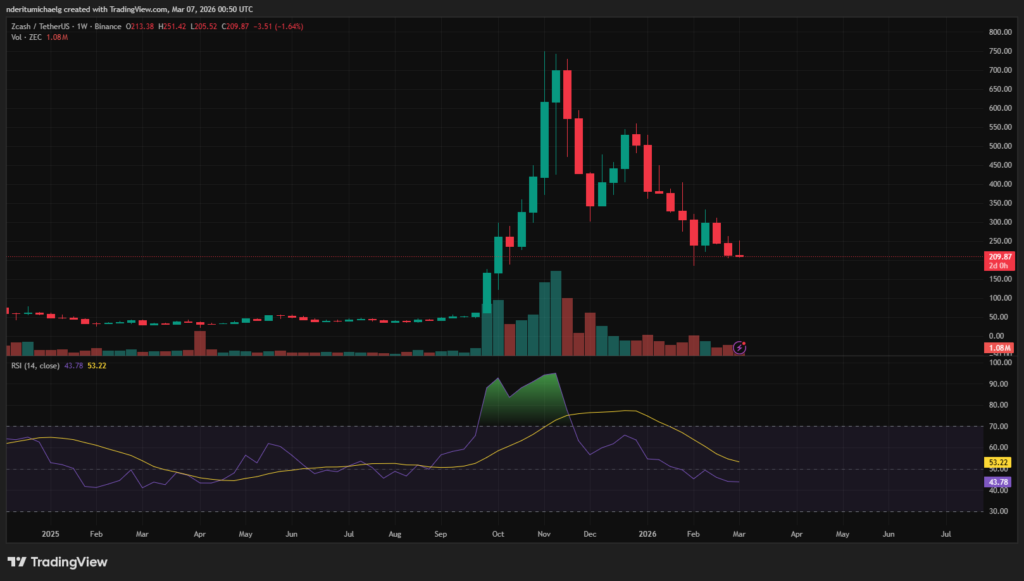This screenshot has width=1024, height=581.
Task: Click the purple RSI value badge 43.78
Action: 1001,482
